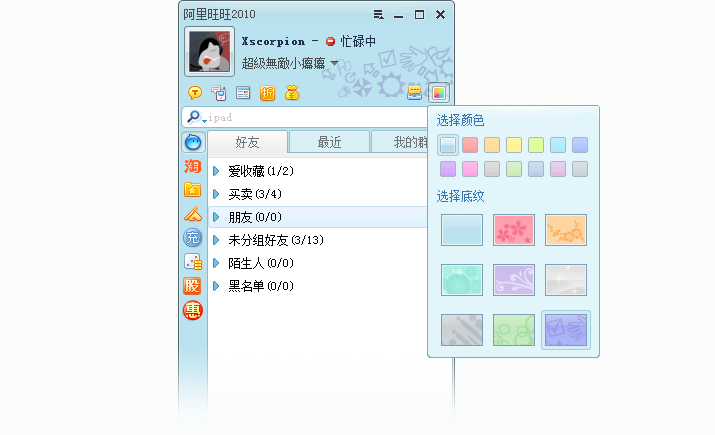Click the message box icon beside skin button

tap(416, 94)
